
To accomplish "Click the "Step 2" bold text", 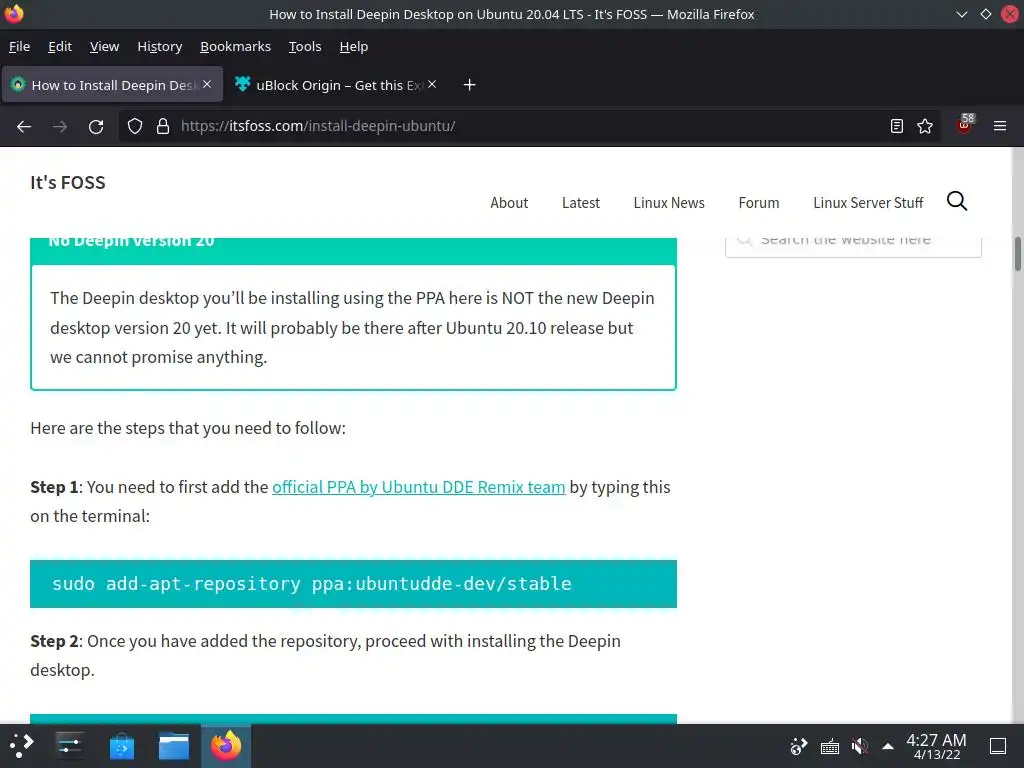I will [55, 641].
